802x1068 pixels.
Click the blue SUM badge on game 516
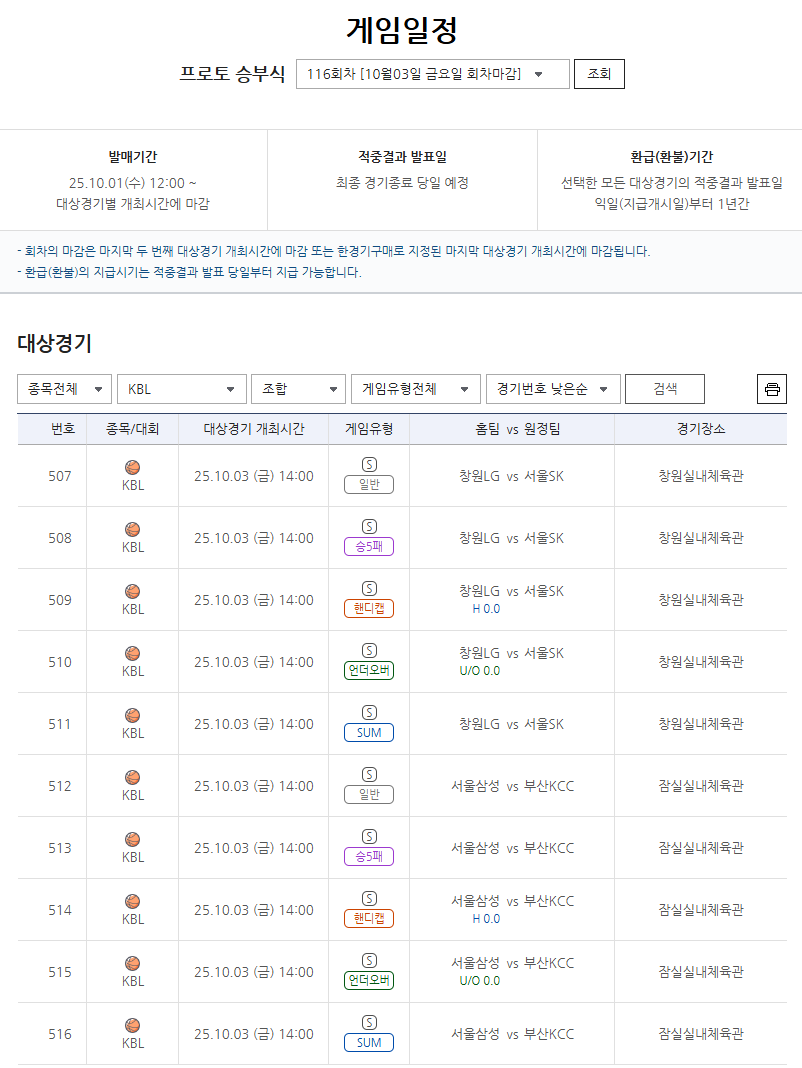tap(371, 1042)
